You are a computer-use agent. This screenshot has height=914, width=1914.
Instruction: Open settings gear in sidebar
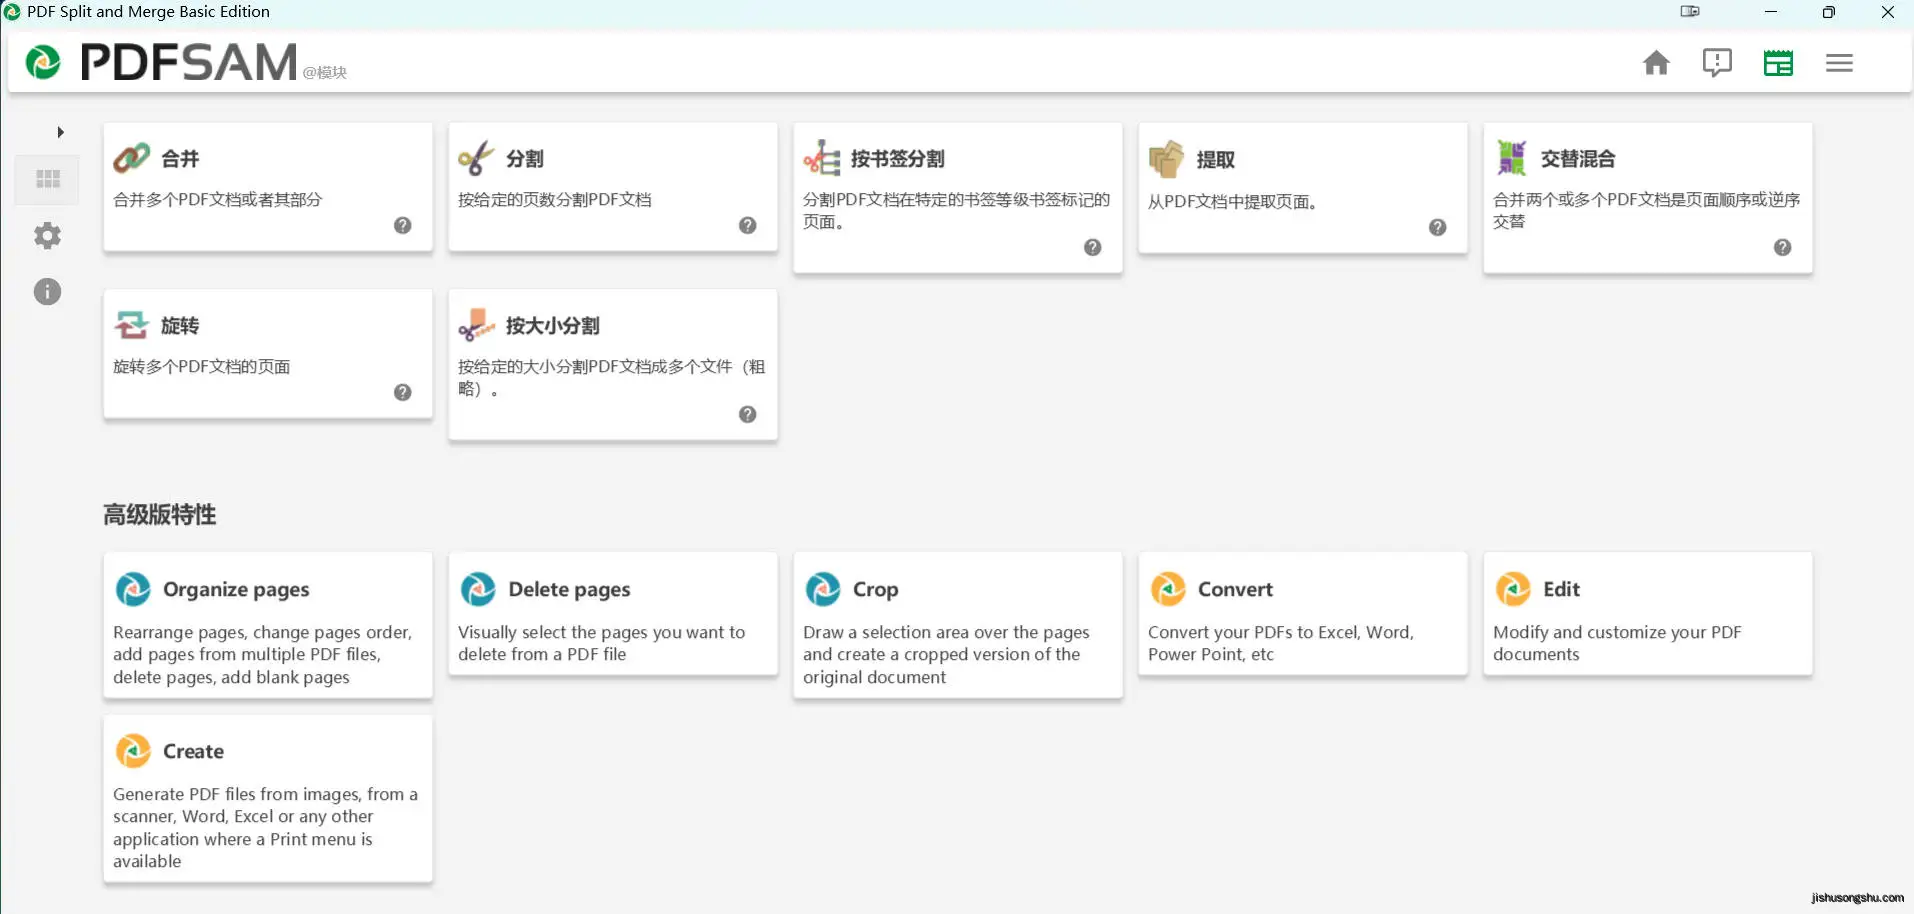coord(47,236)
